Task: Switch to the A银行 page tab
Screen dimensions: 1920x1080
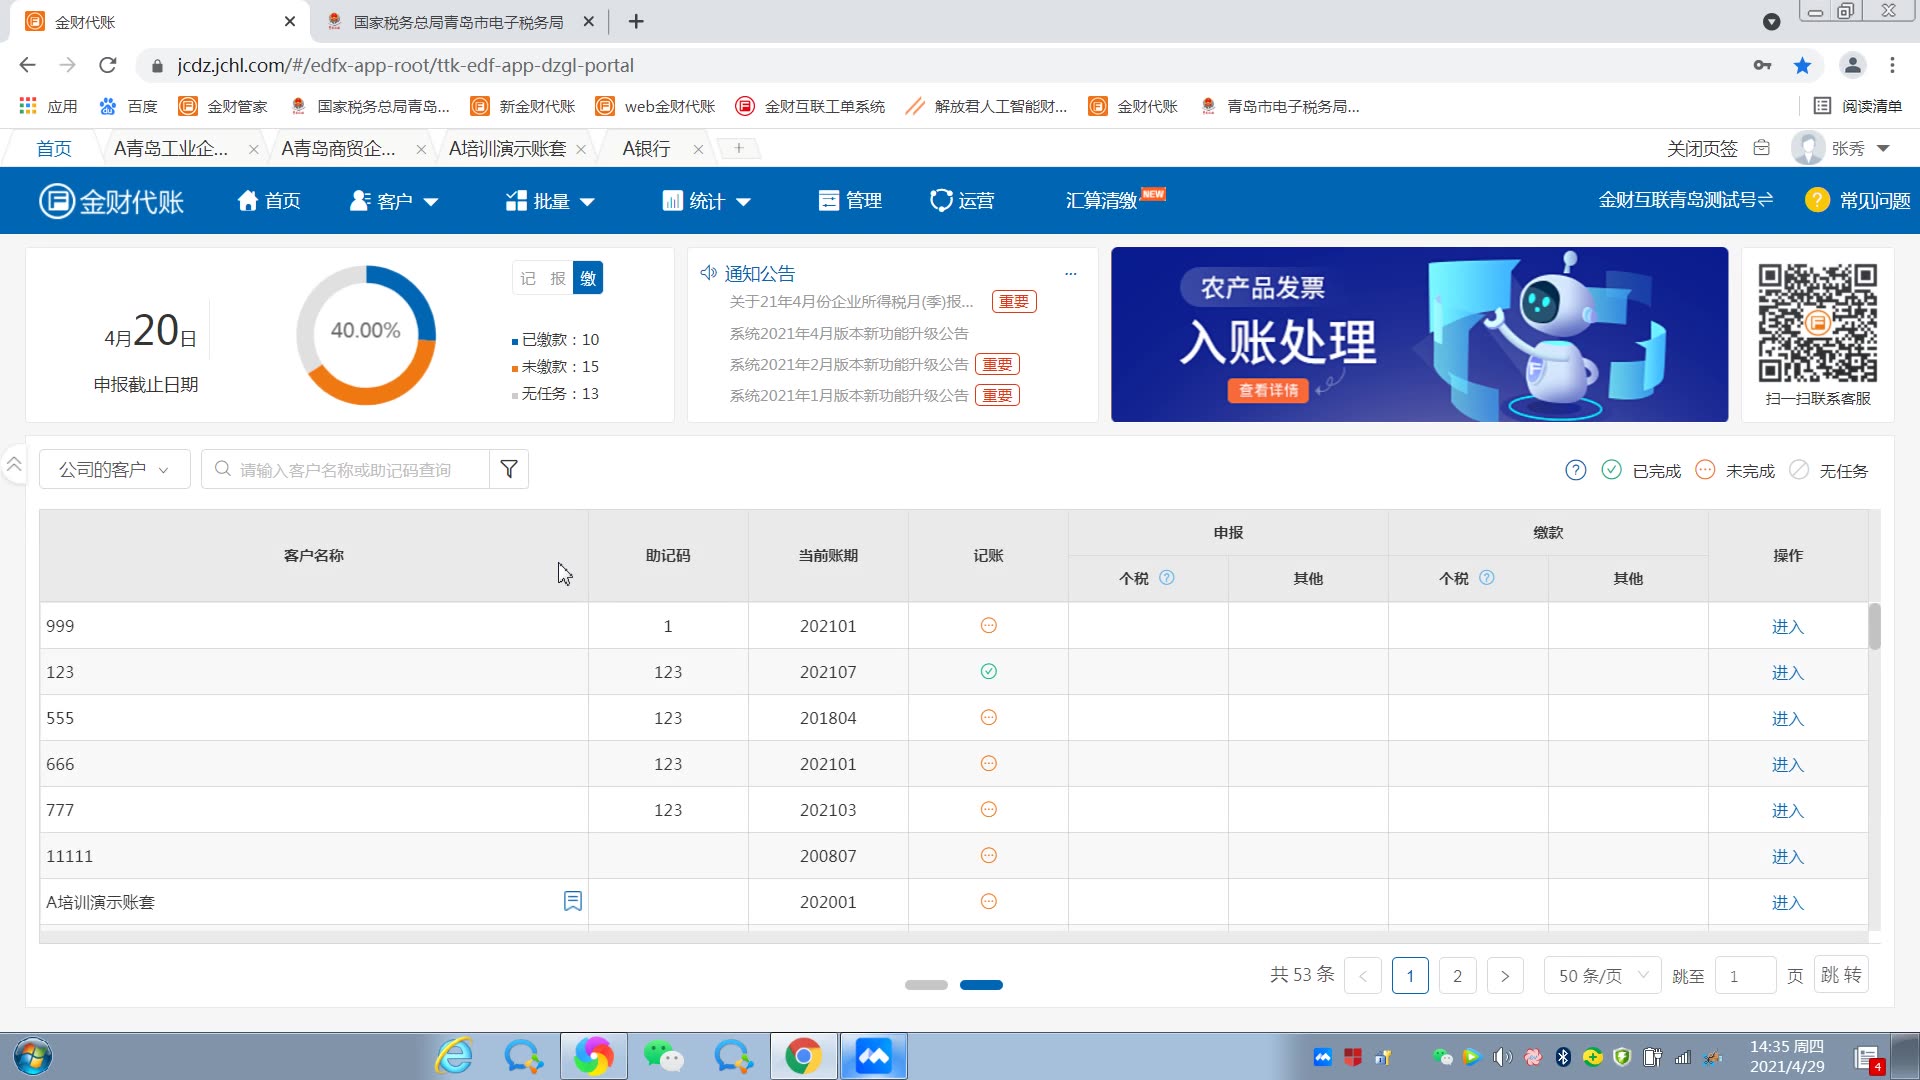Action: (x=646, y=148)
